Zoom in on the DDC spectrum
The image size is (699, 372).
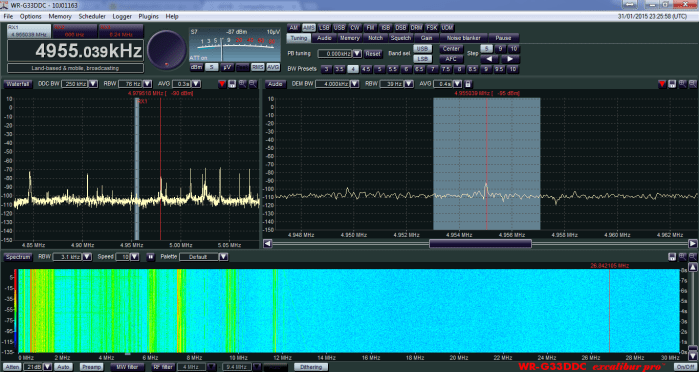243,84
